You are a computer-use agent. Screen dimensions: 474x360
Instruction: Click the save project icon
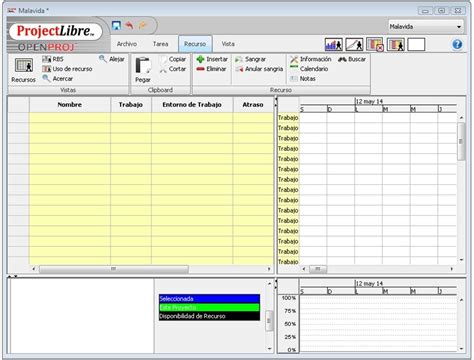[116, 26]
